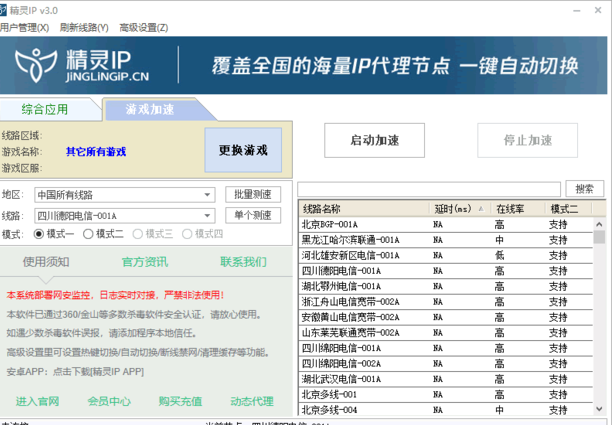
Task: Select the 湖北鄂州电信-001A row
Action: coord(445,286)
